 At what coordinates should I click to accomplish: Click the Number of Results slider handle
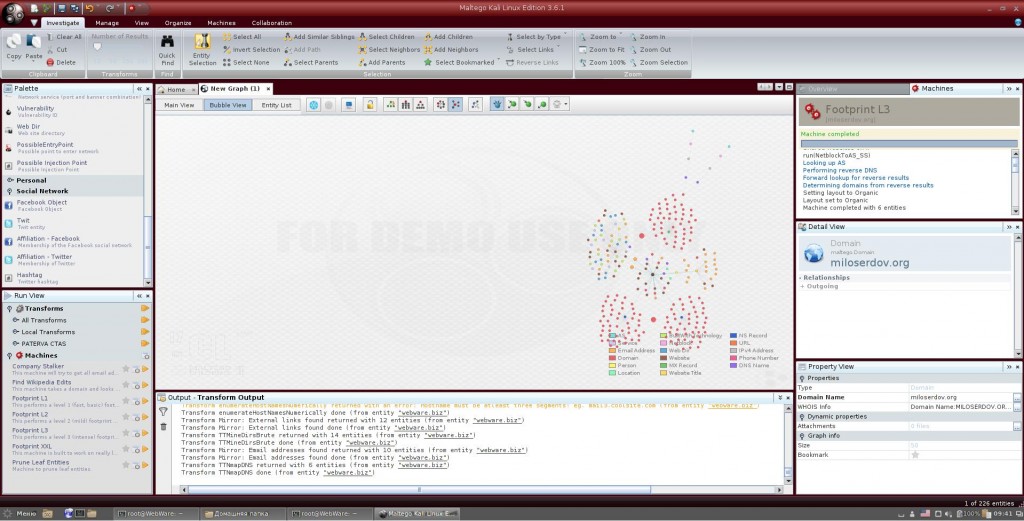(x=97, y=47)
